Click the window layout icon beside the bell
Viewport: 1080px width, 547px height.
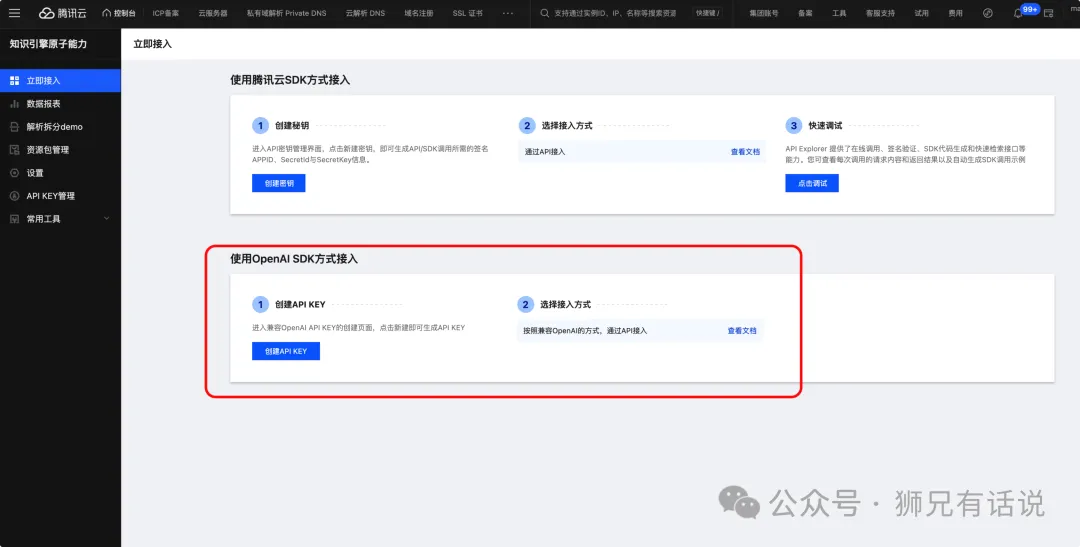click(x=1049, y=13)
